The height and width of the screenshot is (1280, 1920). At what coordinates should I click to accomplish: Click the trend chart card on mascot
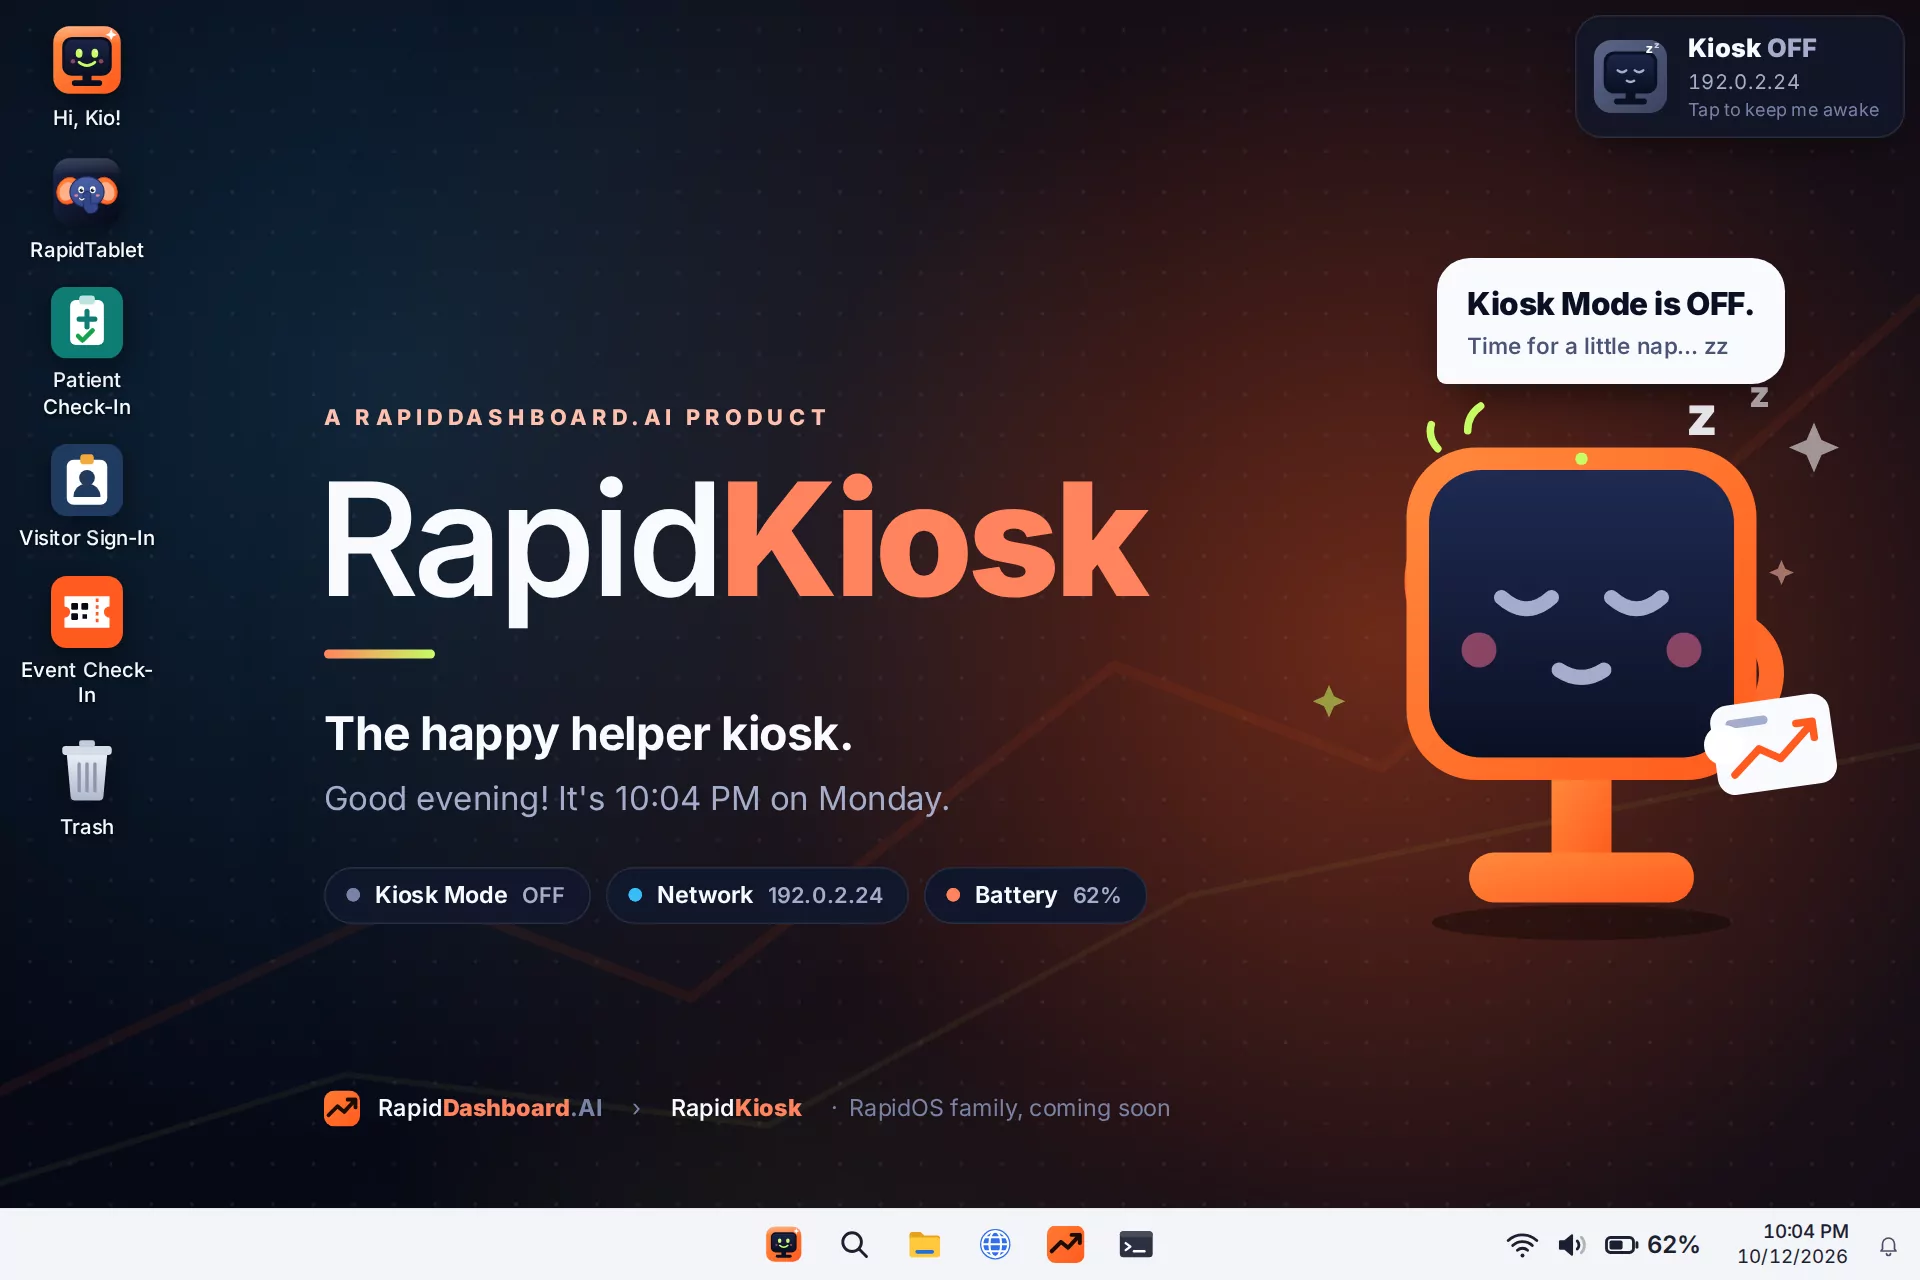pos(1773,745)
